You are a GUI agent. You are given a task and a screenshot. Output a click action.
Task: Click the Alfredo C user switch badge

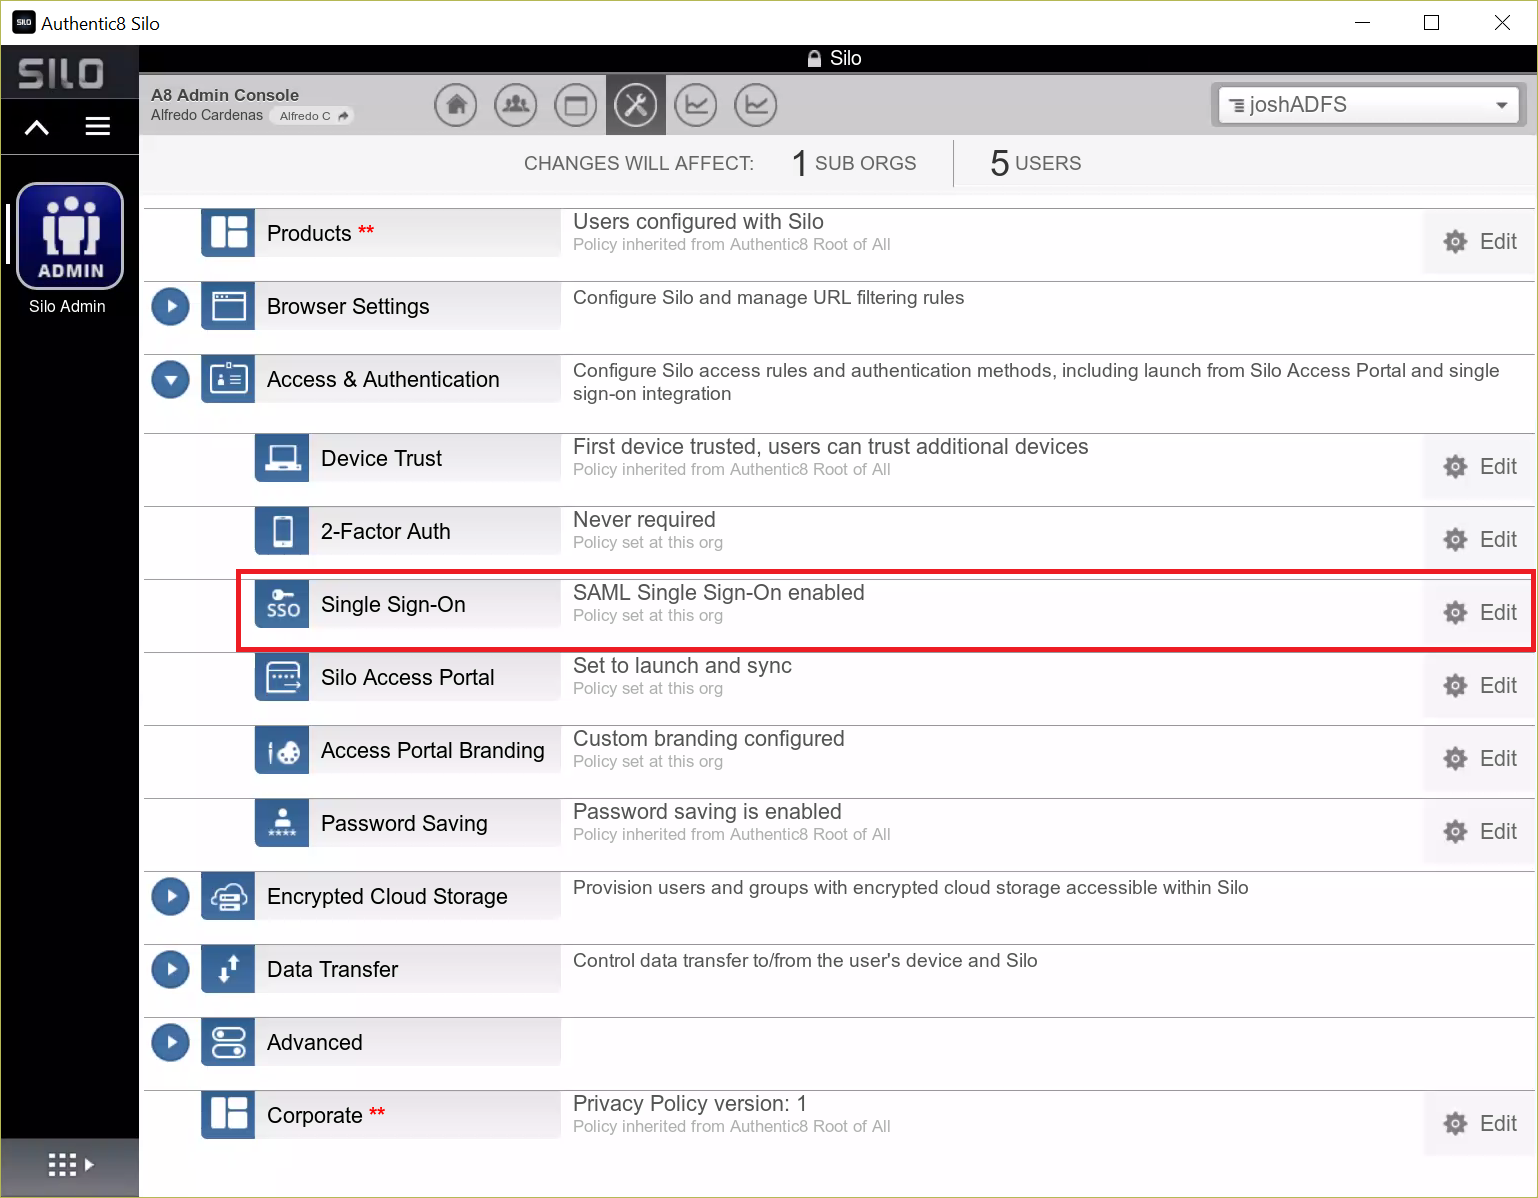[x=313, y=116]
